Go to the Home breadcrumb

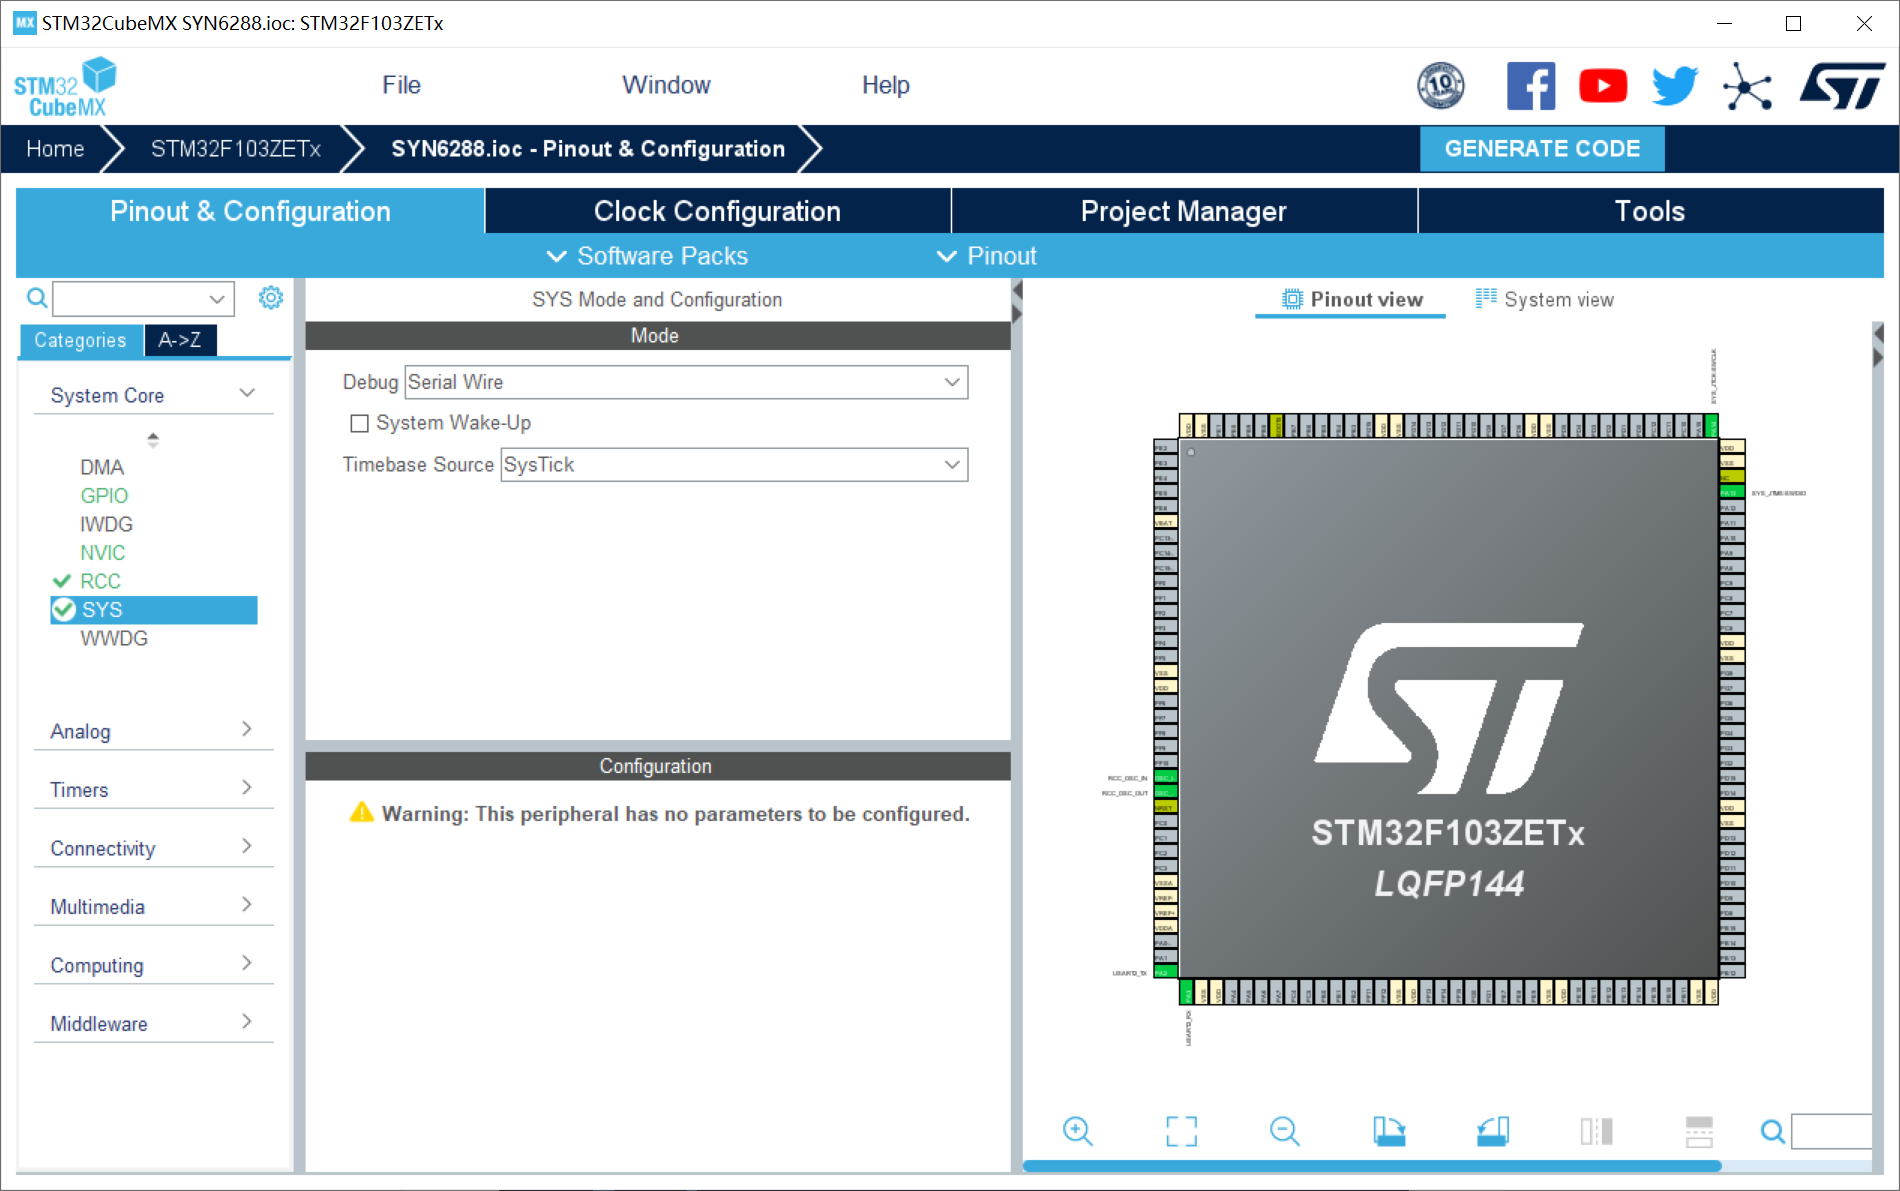[x=55, y=149]
